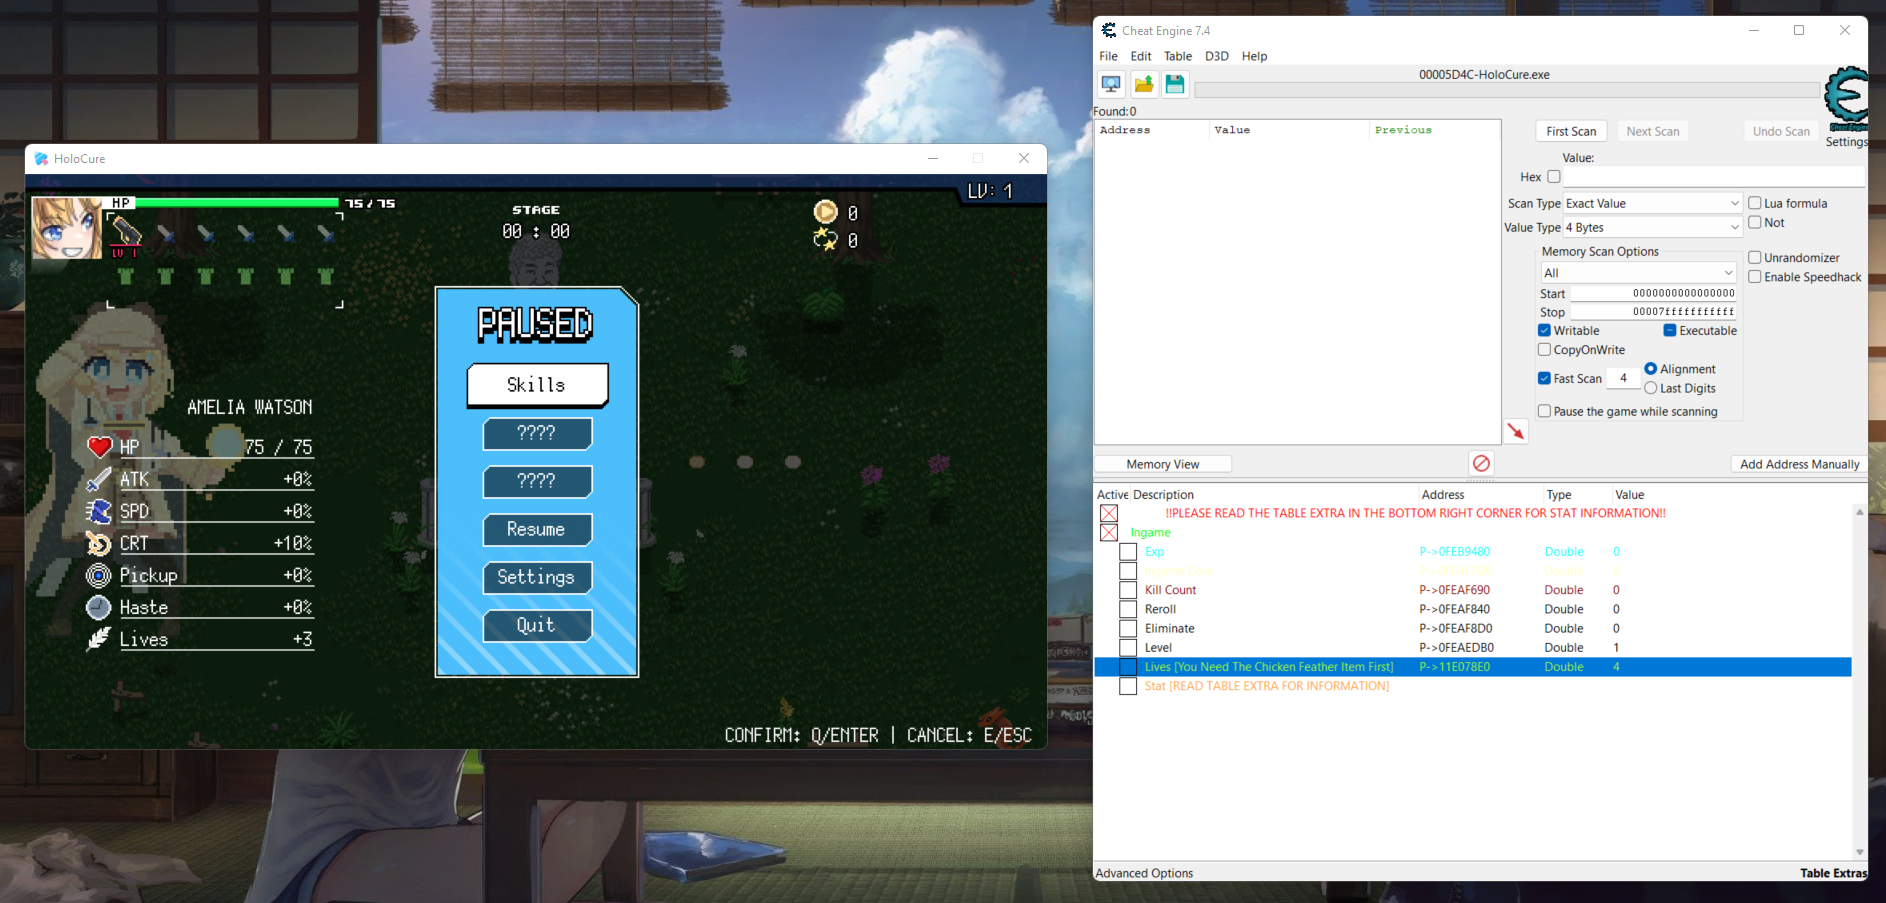Open the D3D menu
The image size is (1886, 903).
click(1217, 56)
